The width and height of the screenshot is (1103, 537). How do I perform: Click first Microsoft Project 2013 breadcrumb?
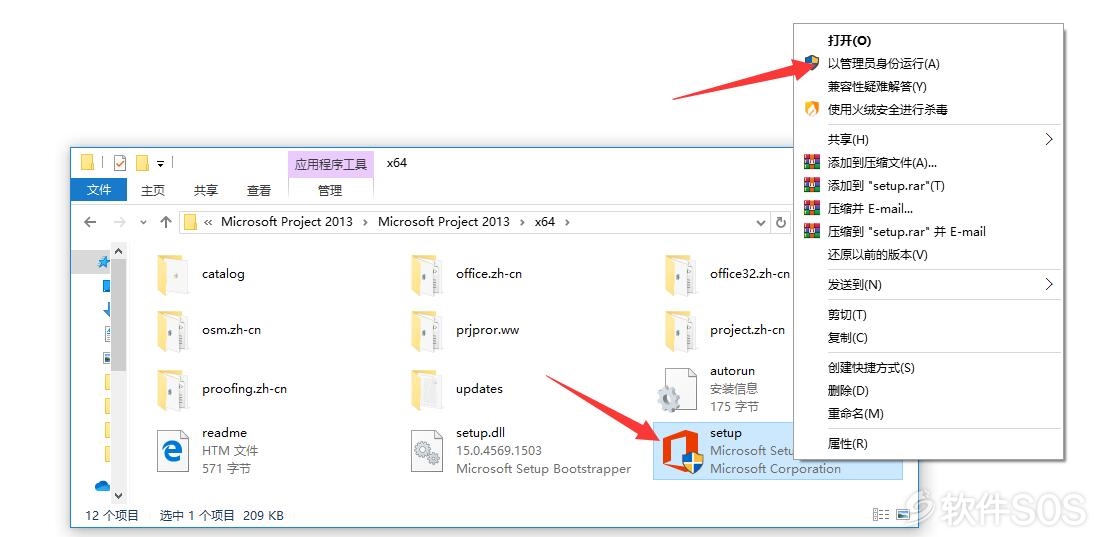click(x=287, y=222)
